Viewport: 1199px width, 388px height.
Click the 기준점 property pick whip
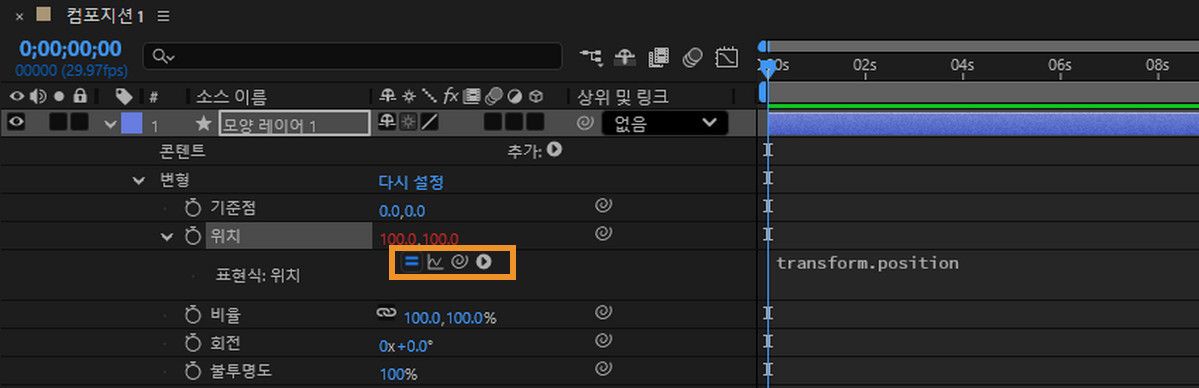[x=603, y=205]
